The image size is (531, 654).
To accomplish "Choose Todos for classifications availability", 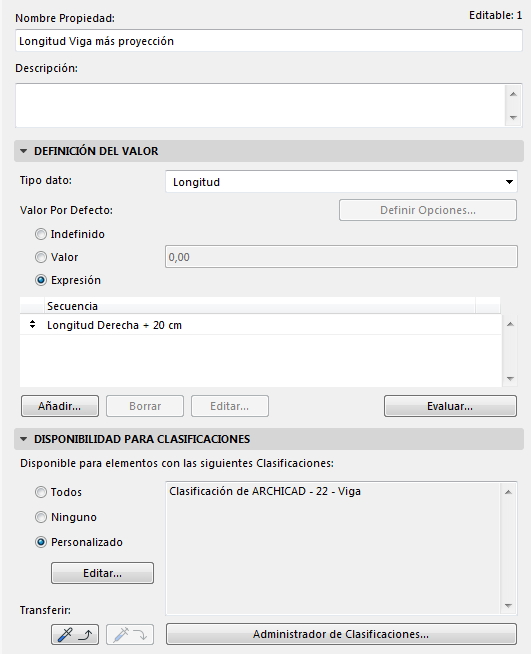I will point(40,492).
